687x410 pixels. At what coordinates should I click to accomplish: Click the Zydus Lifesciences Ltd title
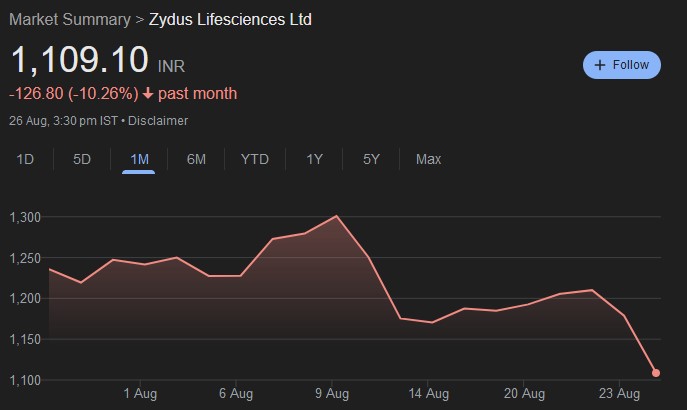coord(230,20)
